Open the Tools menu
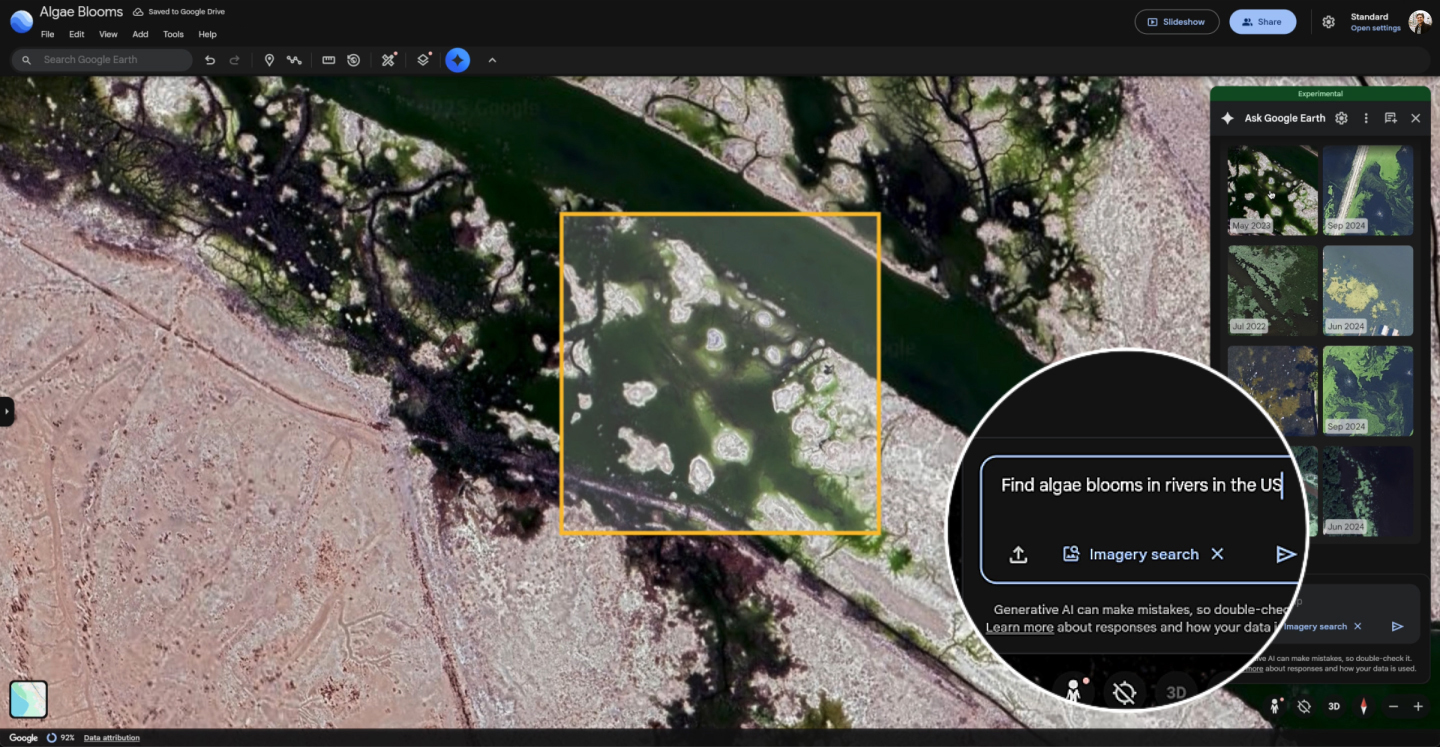 [x=172, y=34]
